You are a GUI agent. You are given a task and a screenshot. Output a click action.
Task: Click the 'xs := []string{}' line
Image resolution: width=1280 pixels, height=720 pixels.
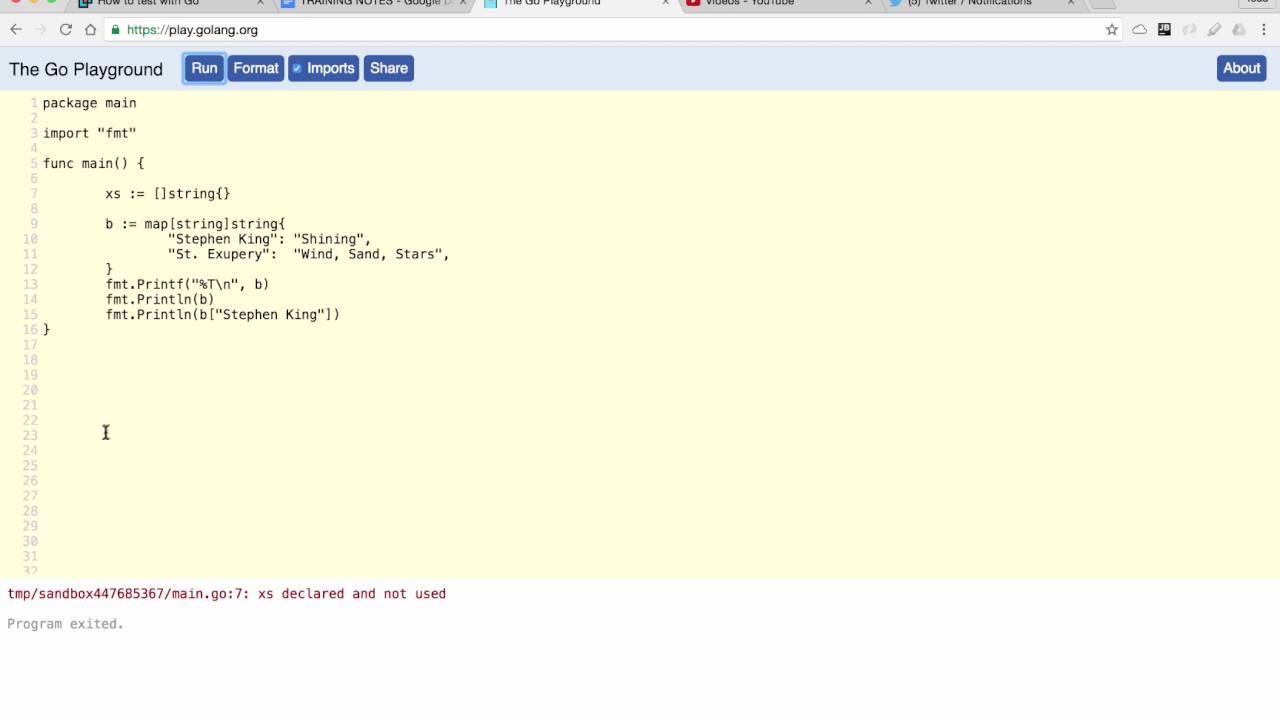168,194
